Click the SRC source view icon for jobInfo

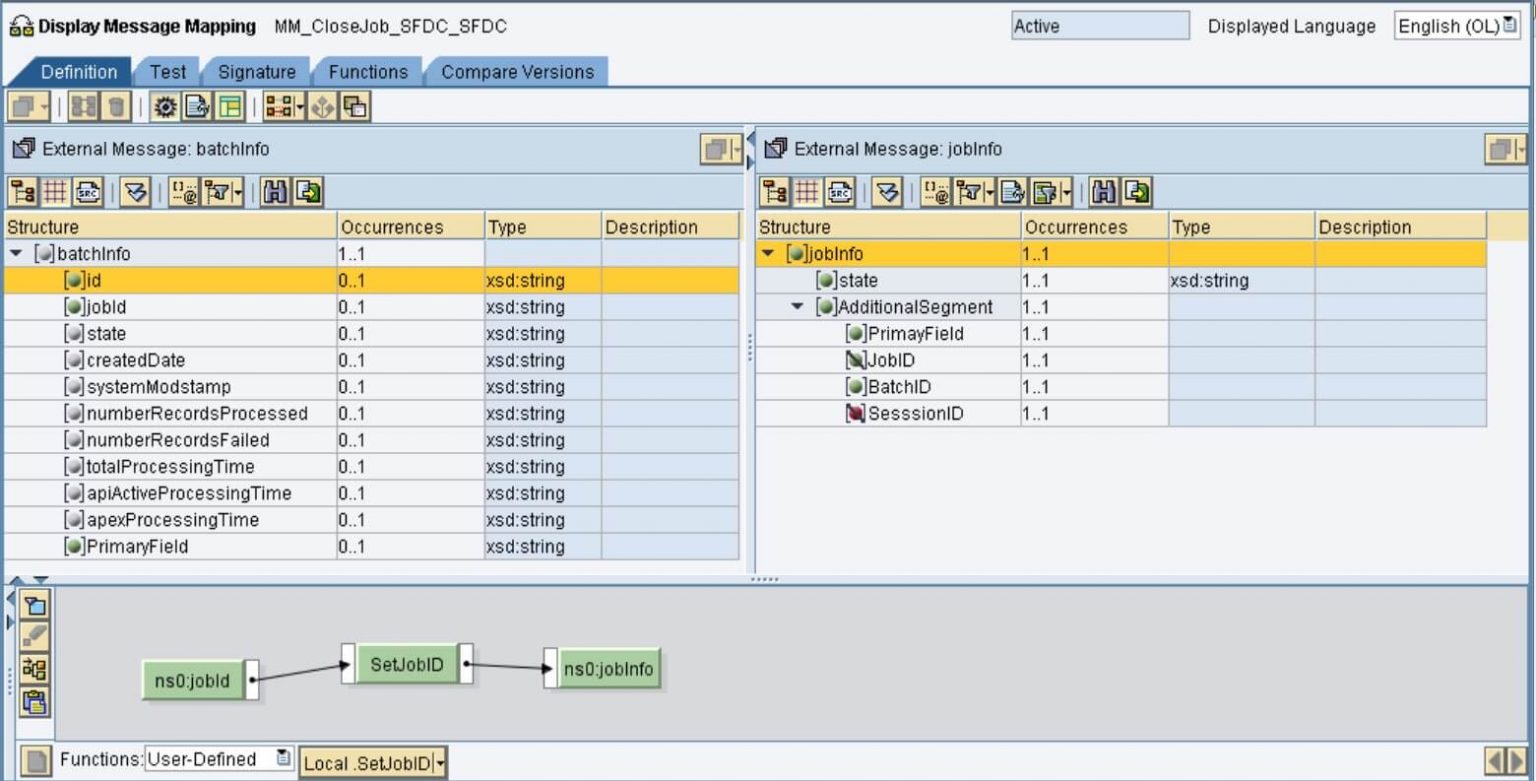click(x=842, y=190)
